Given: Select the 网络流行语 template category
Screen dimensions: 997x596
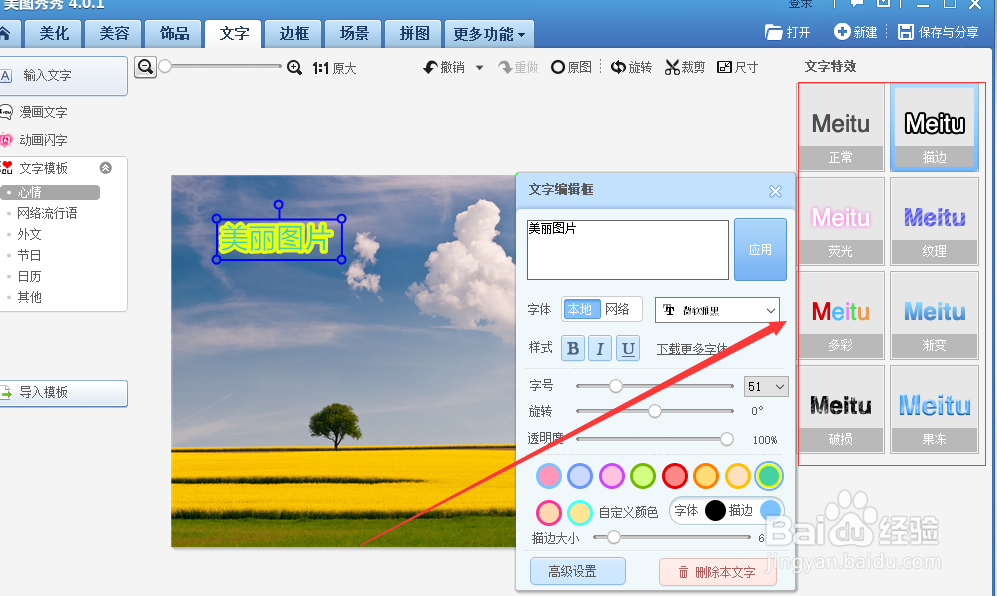Looking at the screenshot, I should coord(47,213).
